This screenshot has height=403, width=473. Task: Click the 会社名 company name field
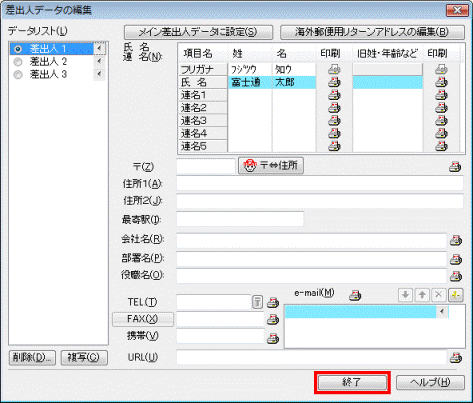(311, 241)
